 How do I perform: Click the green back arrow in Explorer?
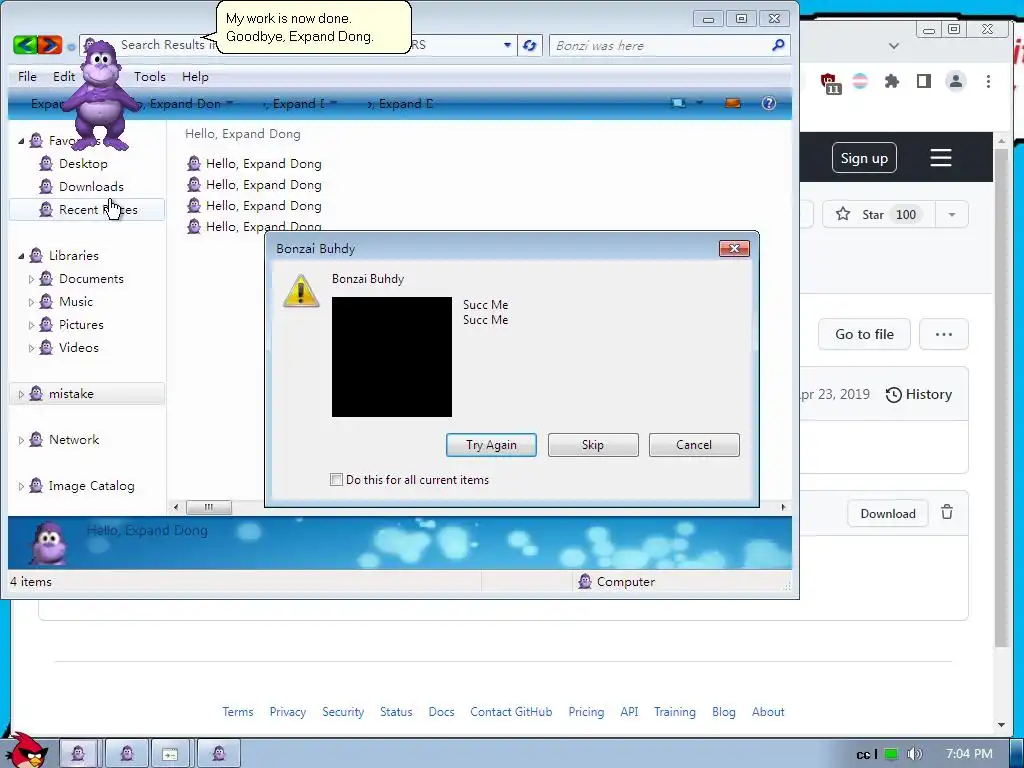click(25, 44)
